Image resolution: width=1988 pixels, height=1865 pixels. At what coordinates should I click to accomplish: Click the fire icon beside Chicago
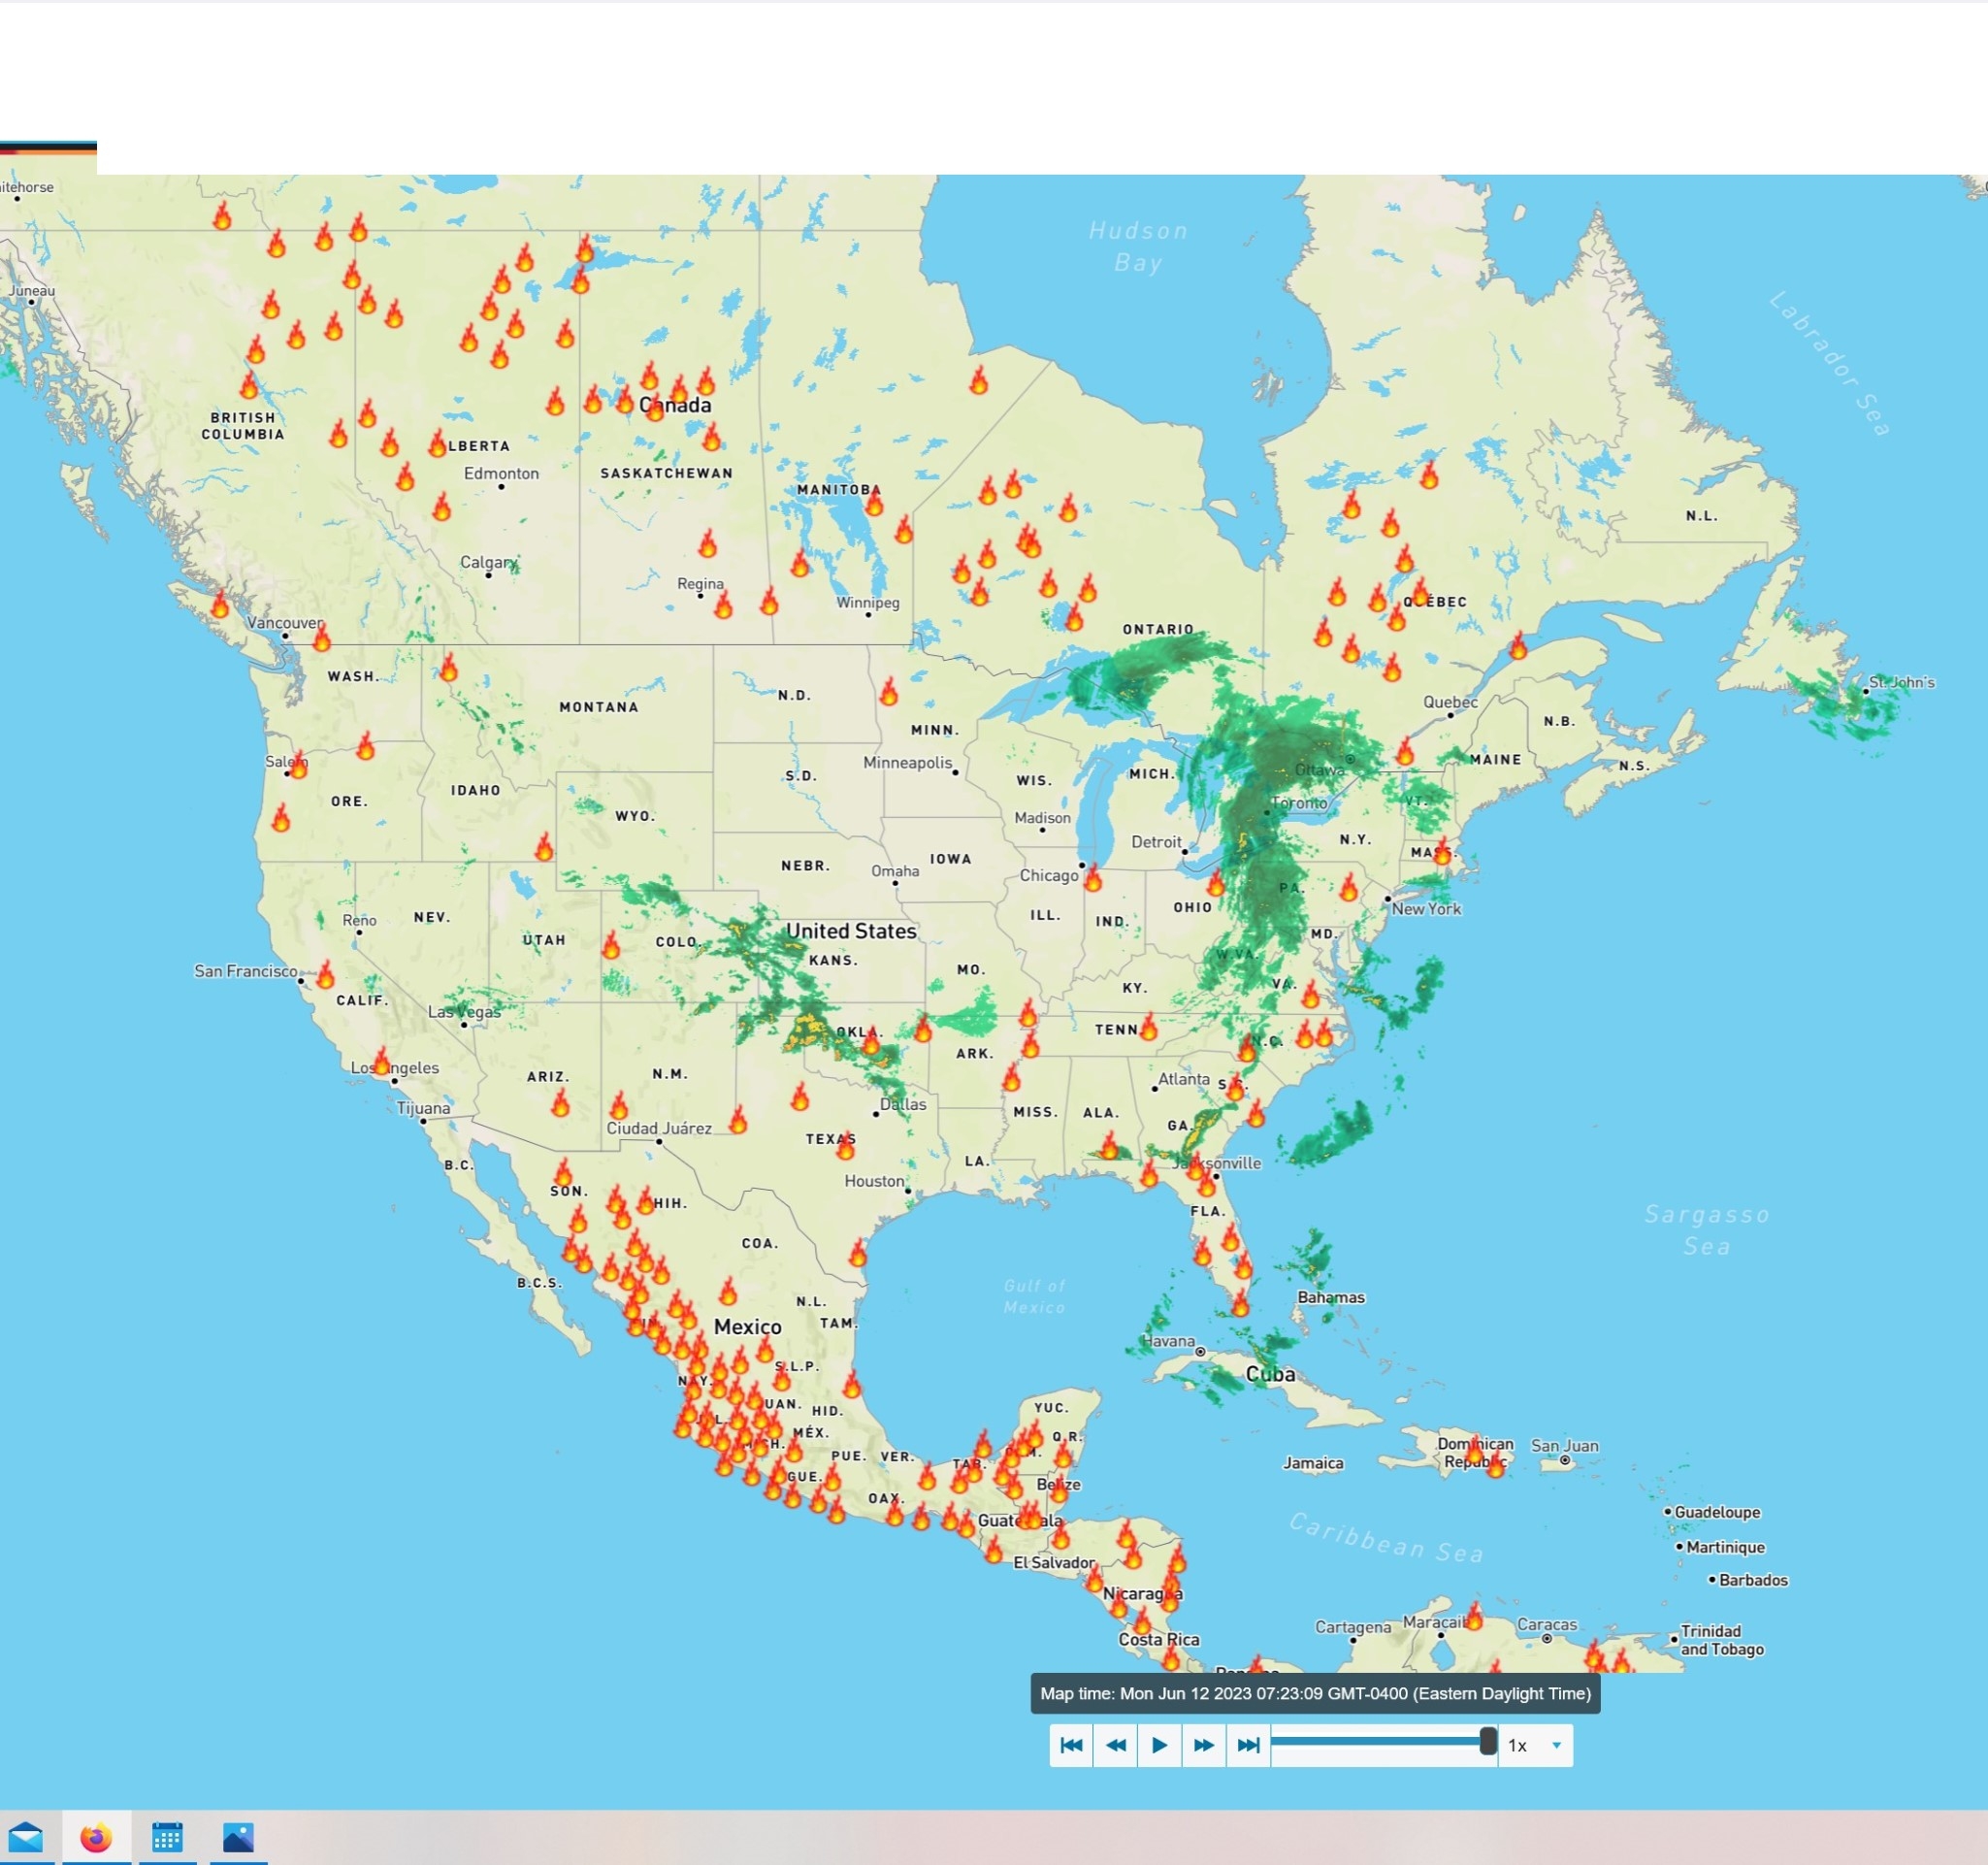click(1092, 879)
